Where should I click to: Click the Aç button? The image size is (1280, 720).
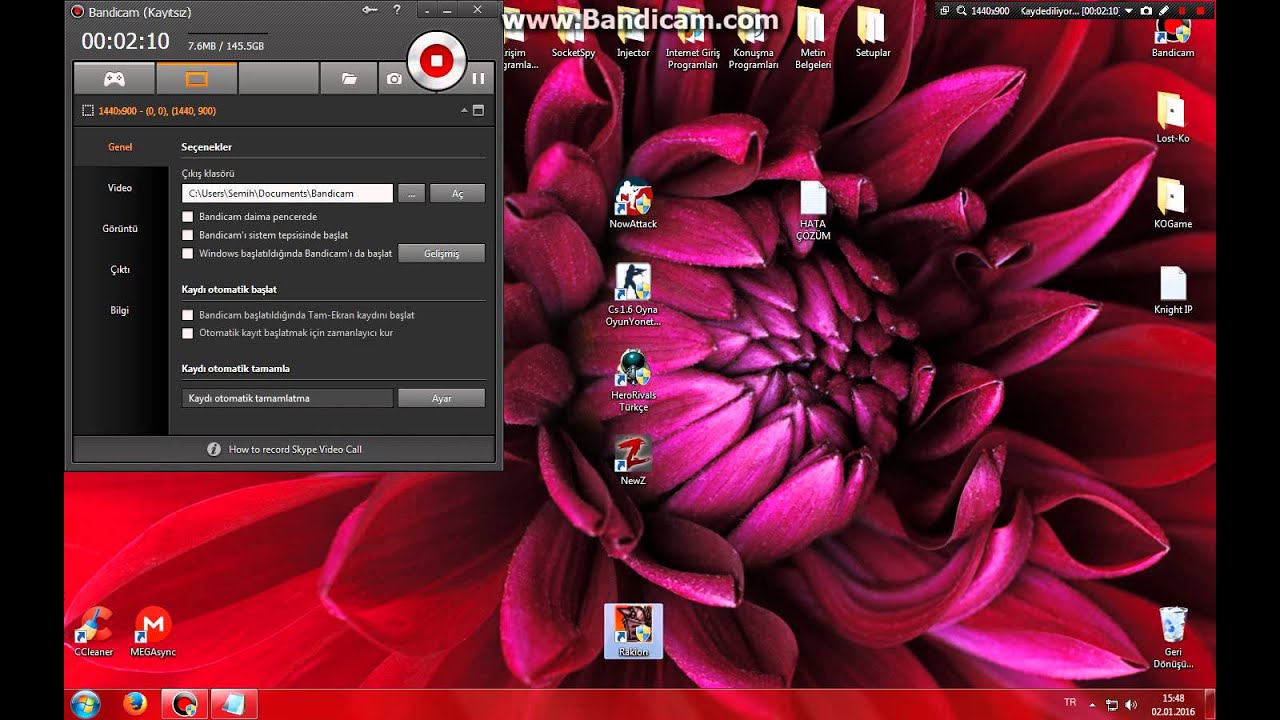tap(457, 193)
